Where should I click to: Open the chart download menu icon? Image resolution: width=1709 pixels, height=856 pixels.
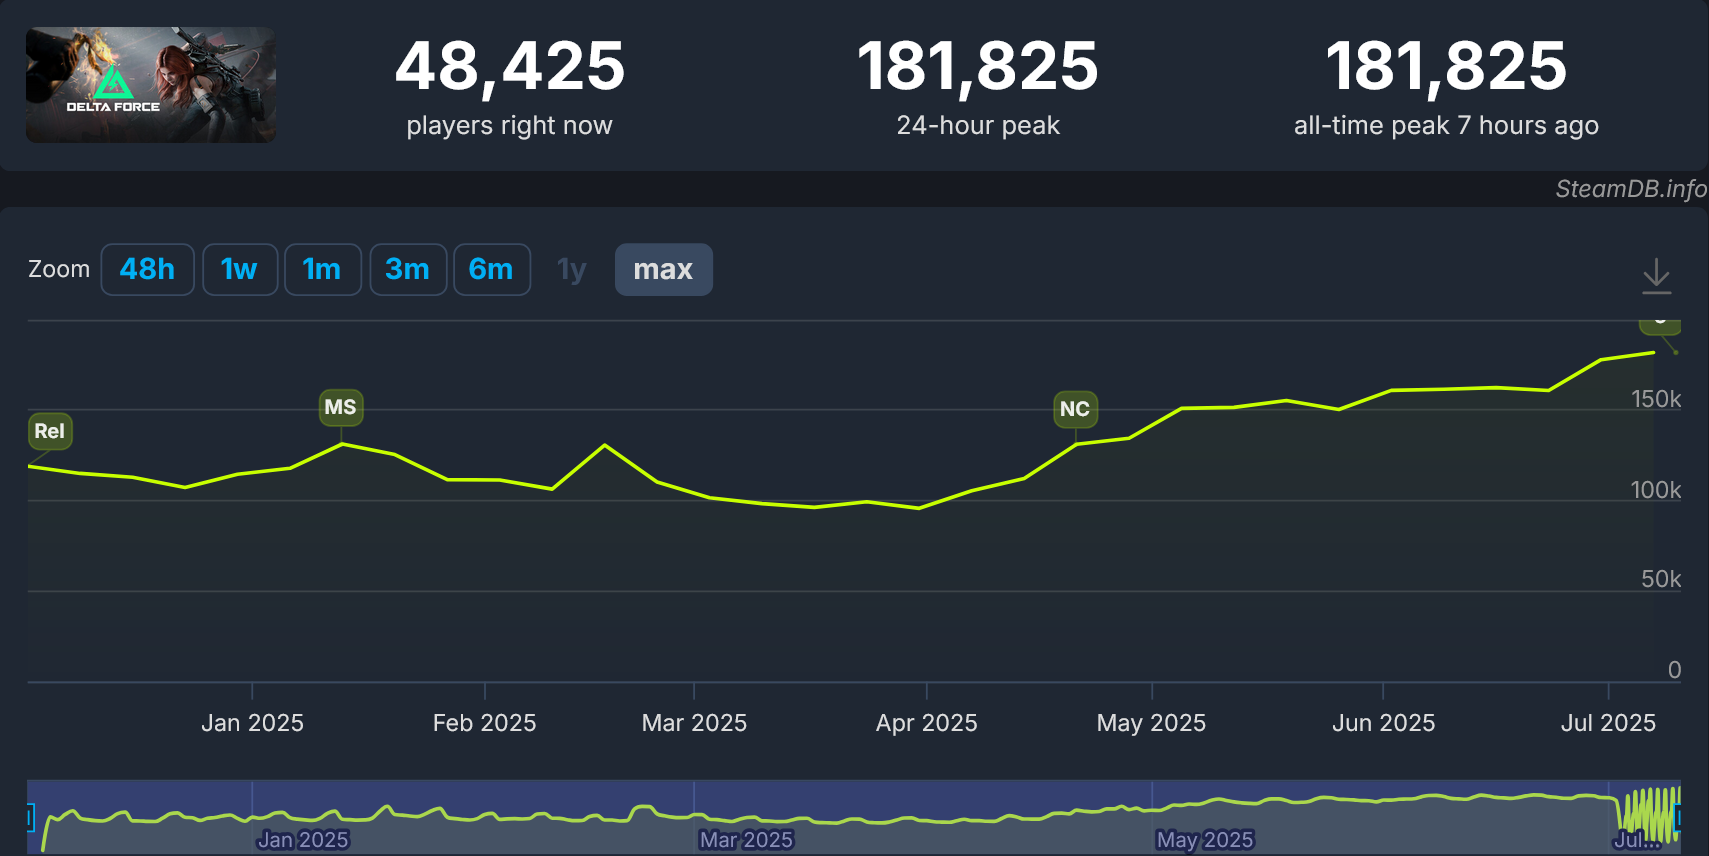click(x=1656, y=275)
